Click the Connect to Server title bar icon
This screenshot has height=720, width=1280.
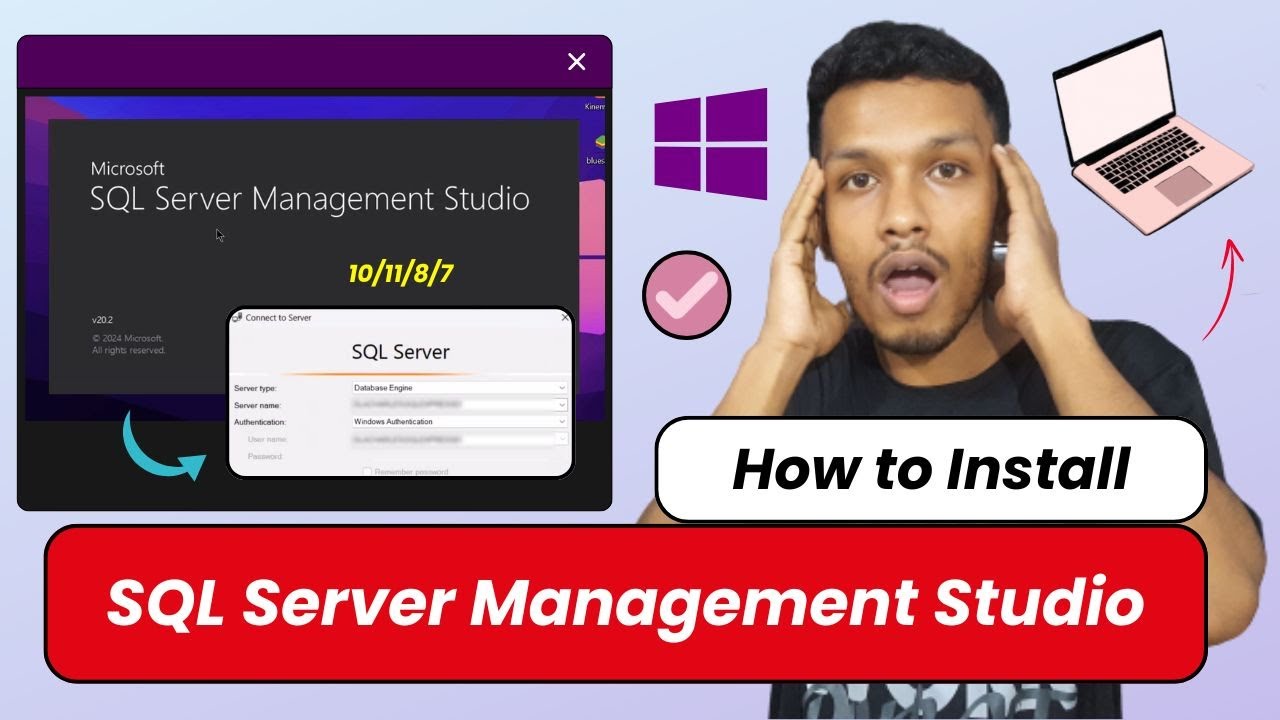coord(237,317)
